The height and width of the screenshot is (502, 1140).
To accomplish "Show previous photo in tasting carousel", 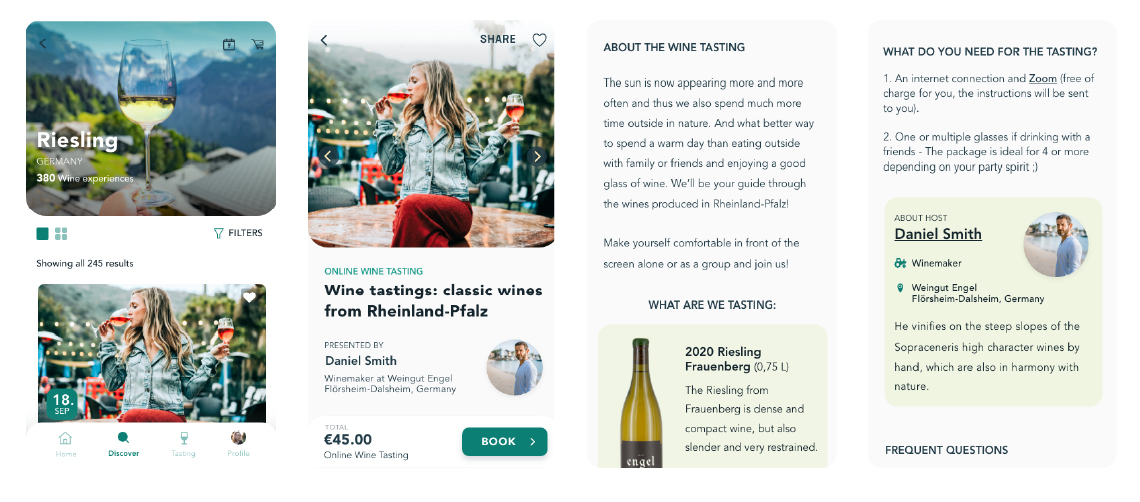I will (x=327, y=156).
